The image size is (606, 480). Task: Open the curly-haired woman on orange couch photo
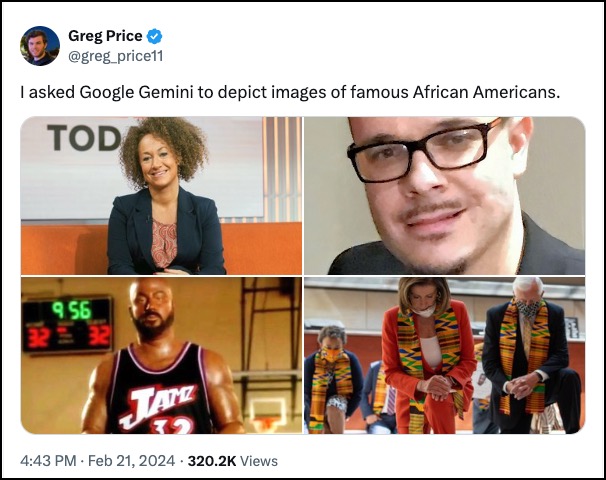point(161,196)
